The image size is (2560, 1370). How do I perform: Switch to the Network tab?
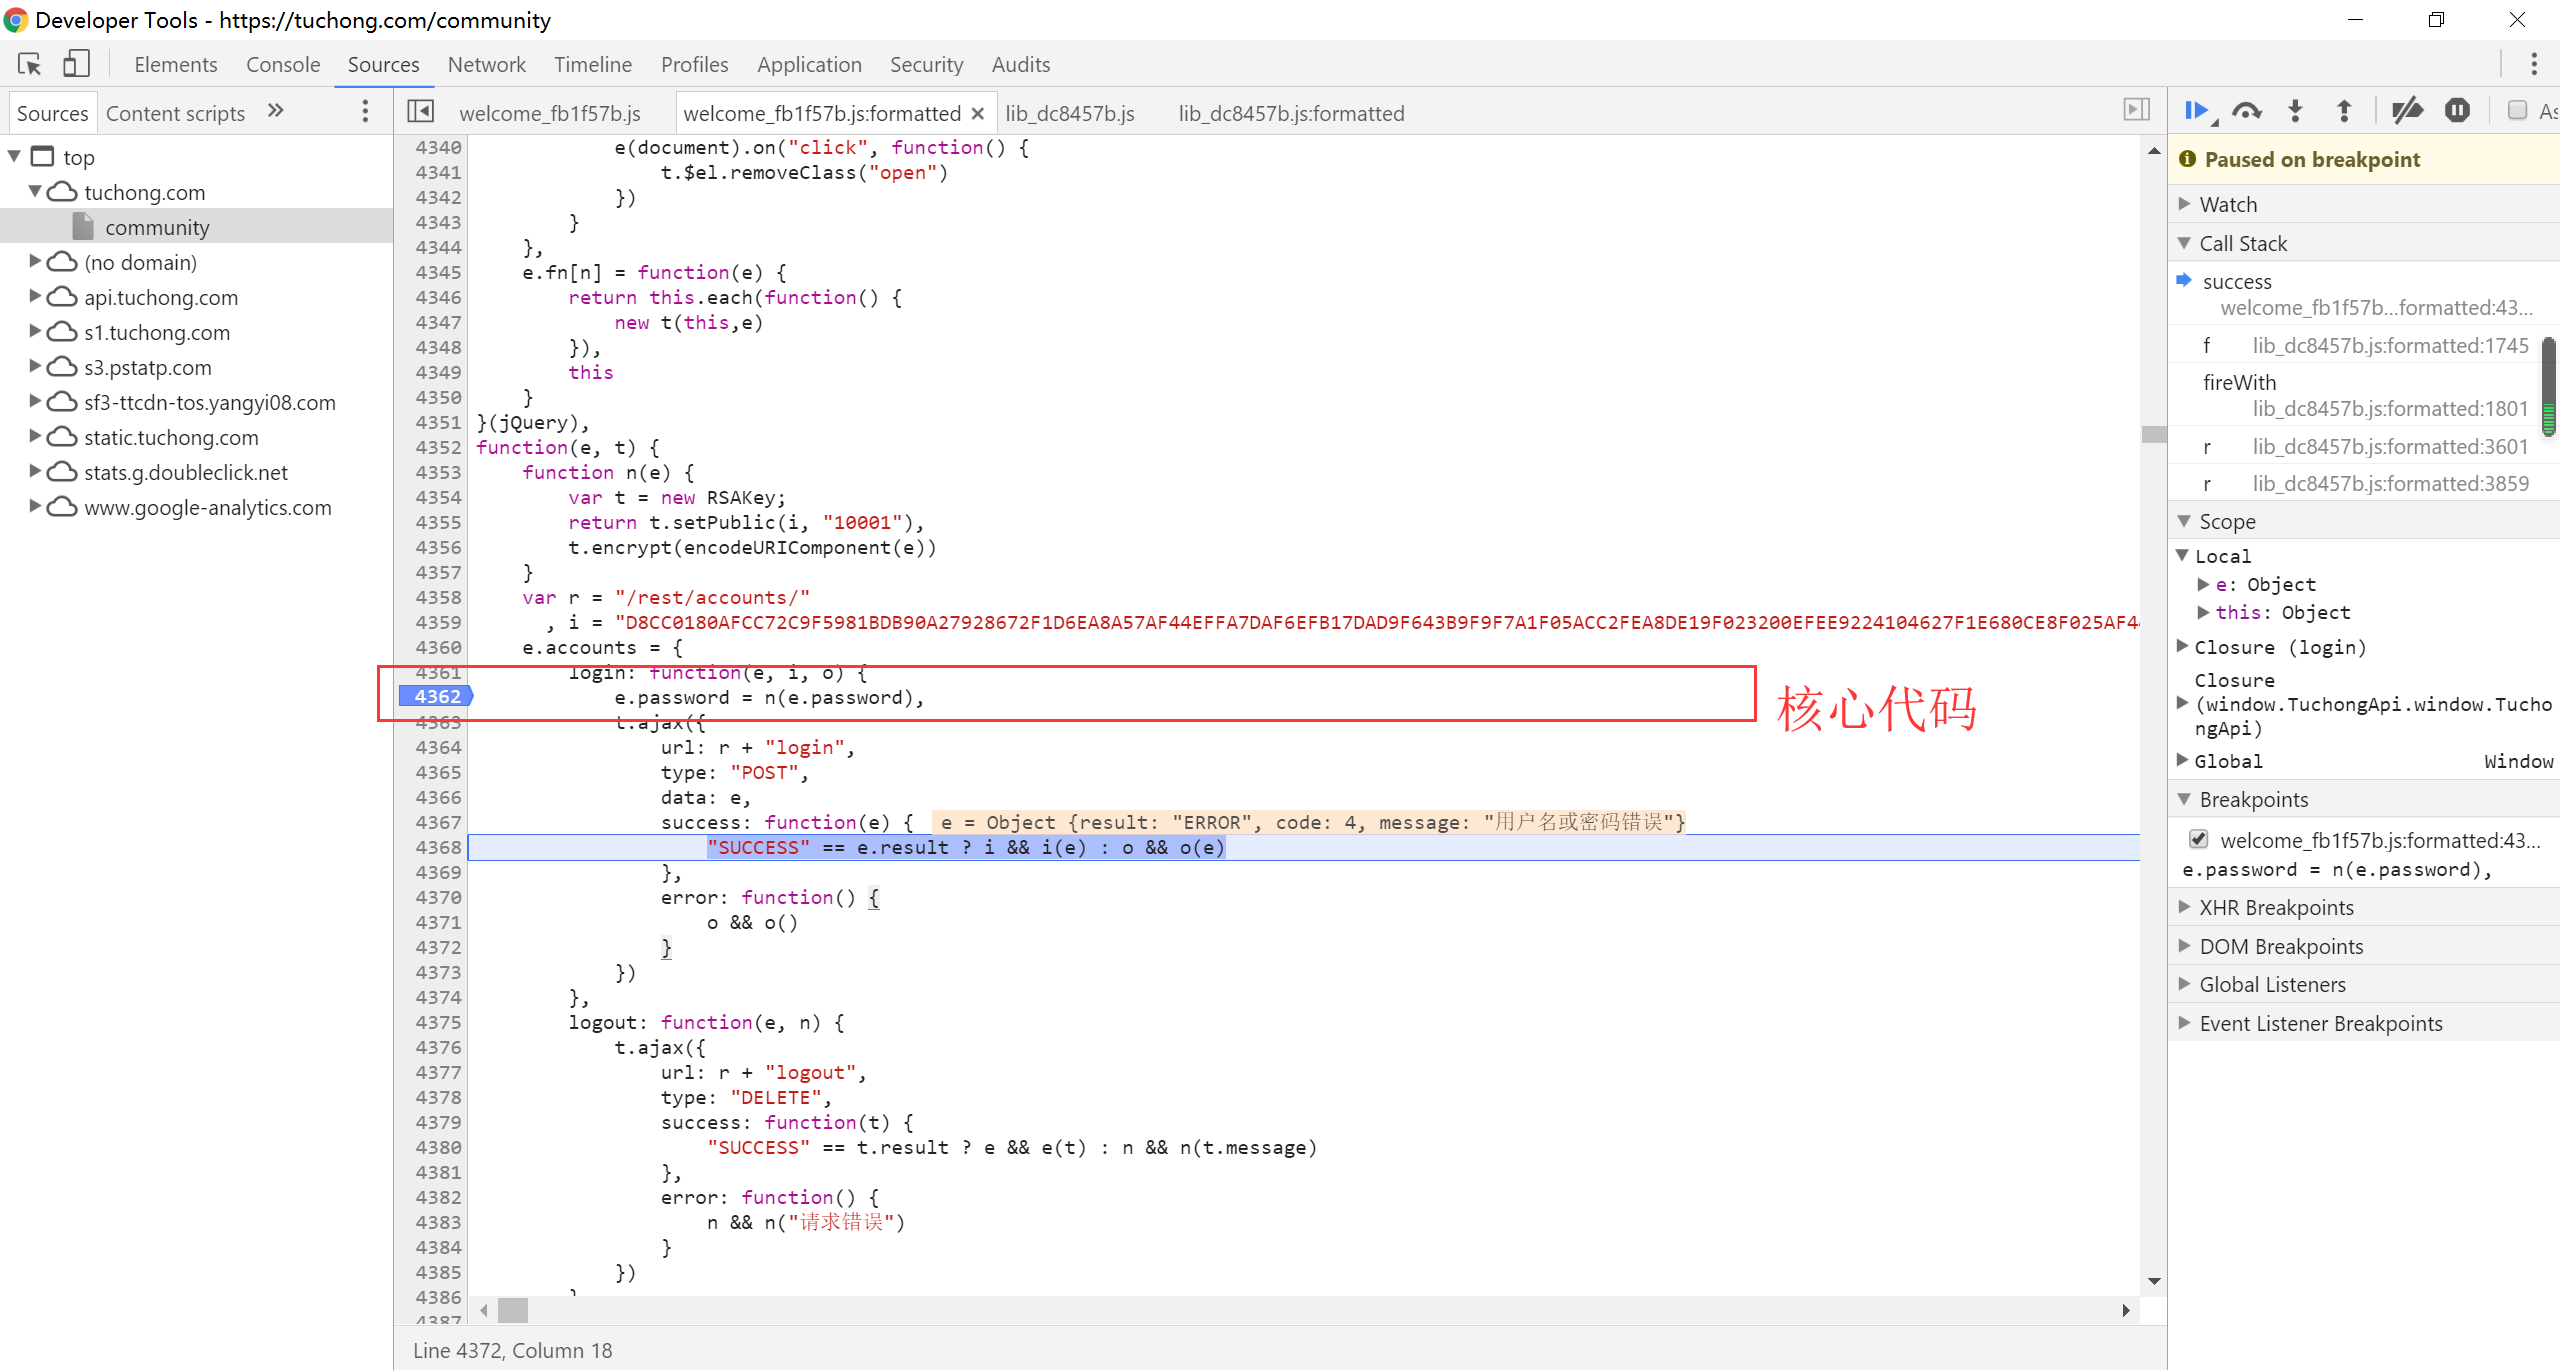tap(486, 65)
